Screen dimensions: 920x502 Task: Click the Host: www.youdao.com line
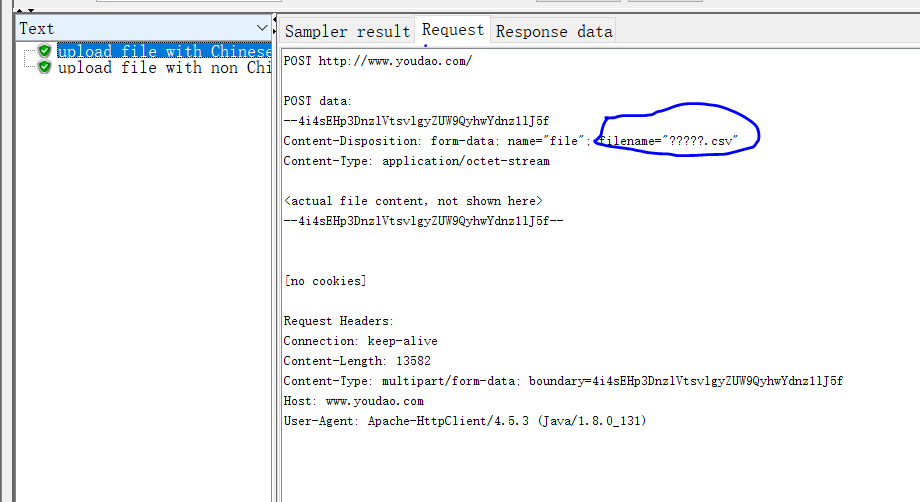click(x=353, y=401)
